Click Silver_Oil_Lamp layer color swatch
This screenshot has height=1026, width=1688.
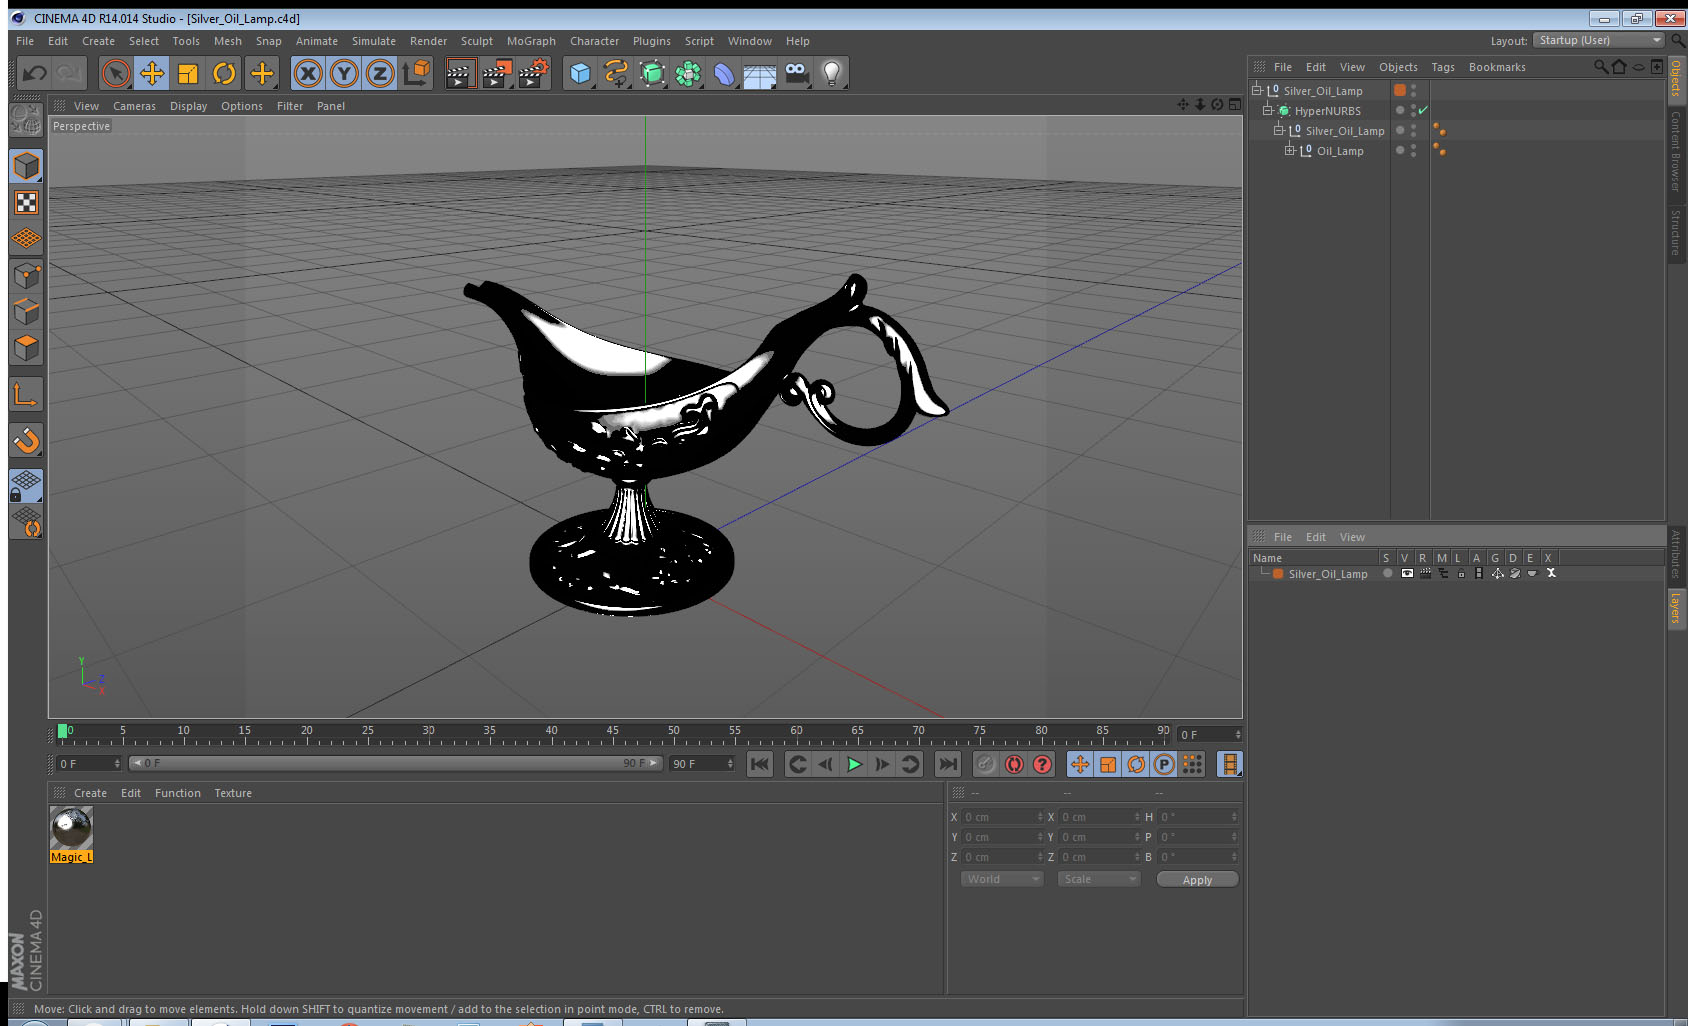click(x=1278, y=574)
